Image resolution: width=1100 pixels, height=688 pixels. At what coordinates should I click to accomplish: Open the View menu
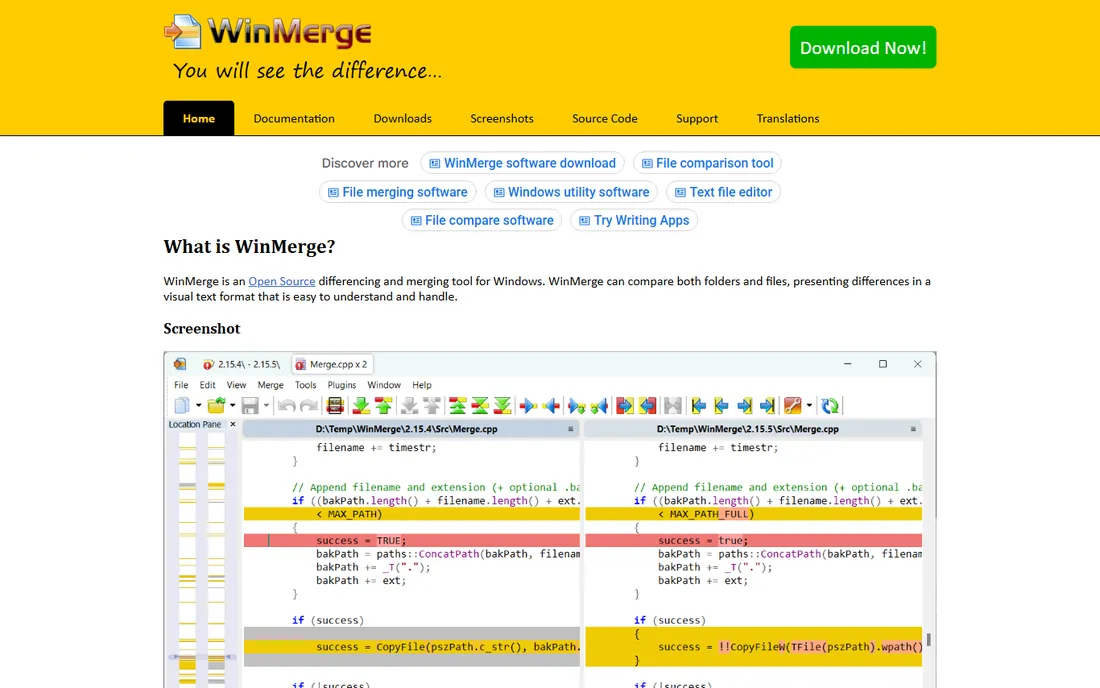tap(236, 385)
